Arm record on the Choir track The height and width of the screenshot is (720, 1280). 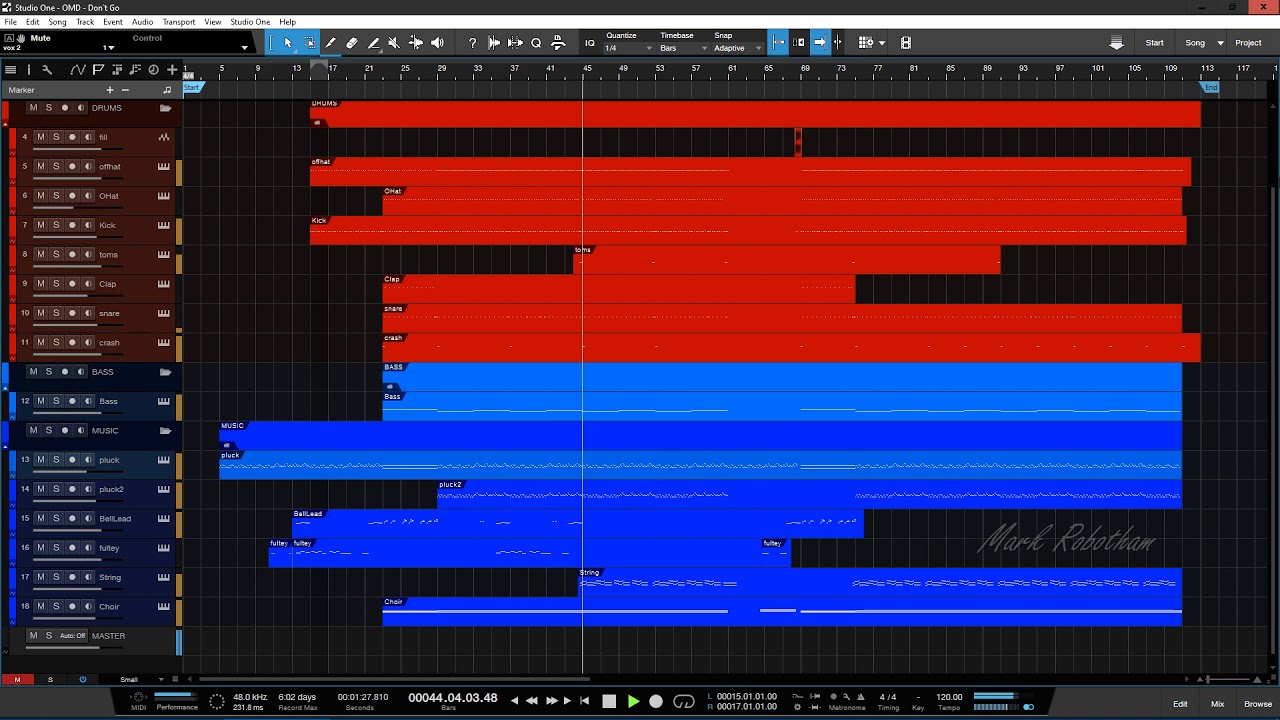72,607
